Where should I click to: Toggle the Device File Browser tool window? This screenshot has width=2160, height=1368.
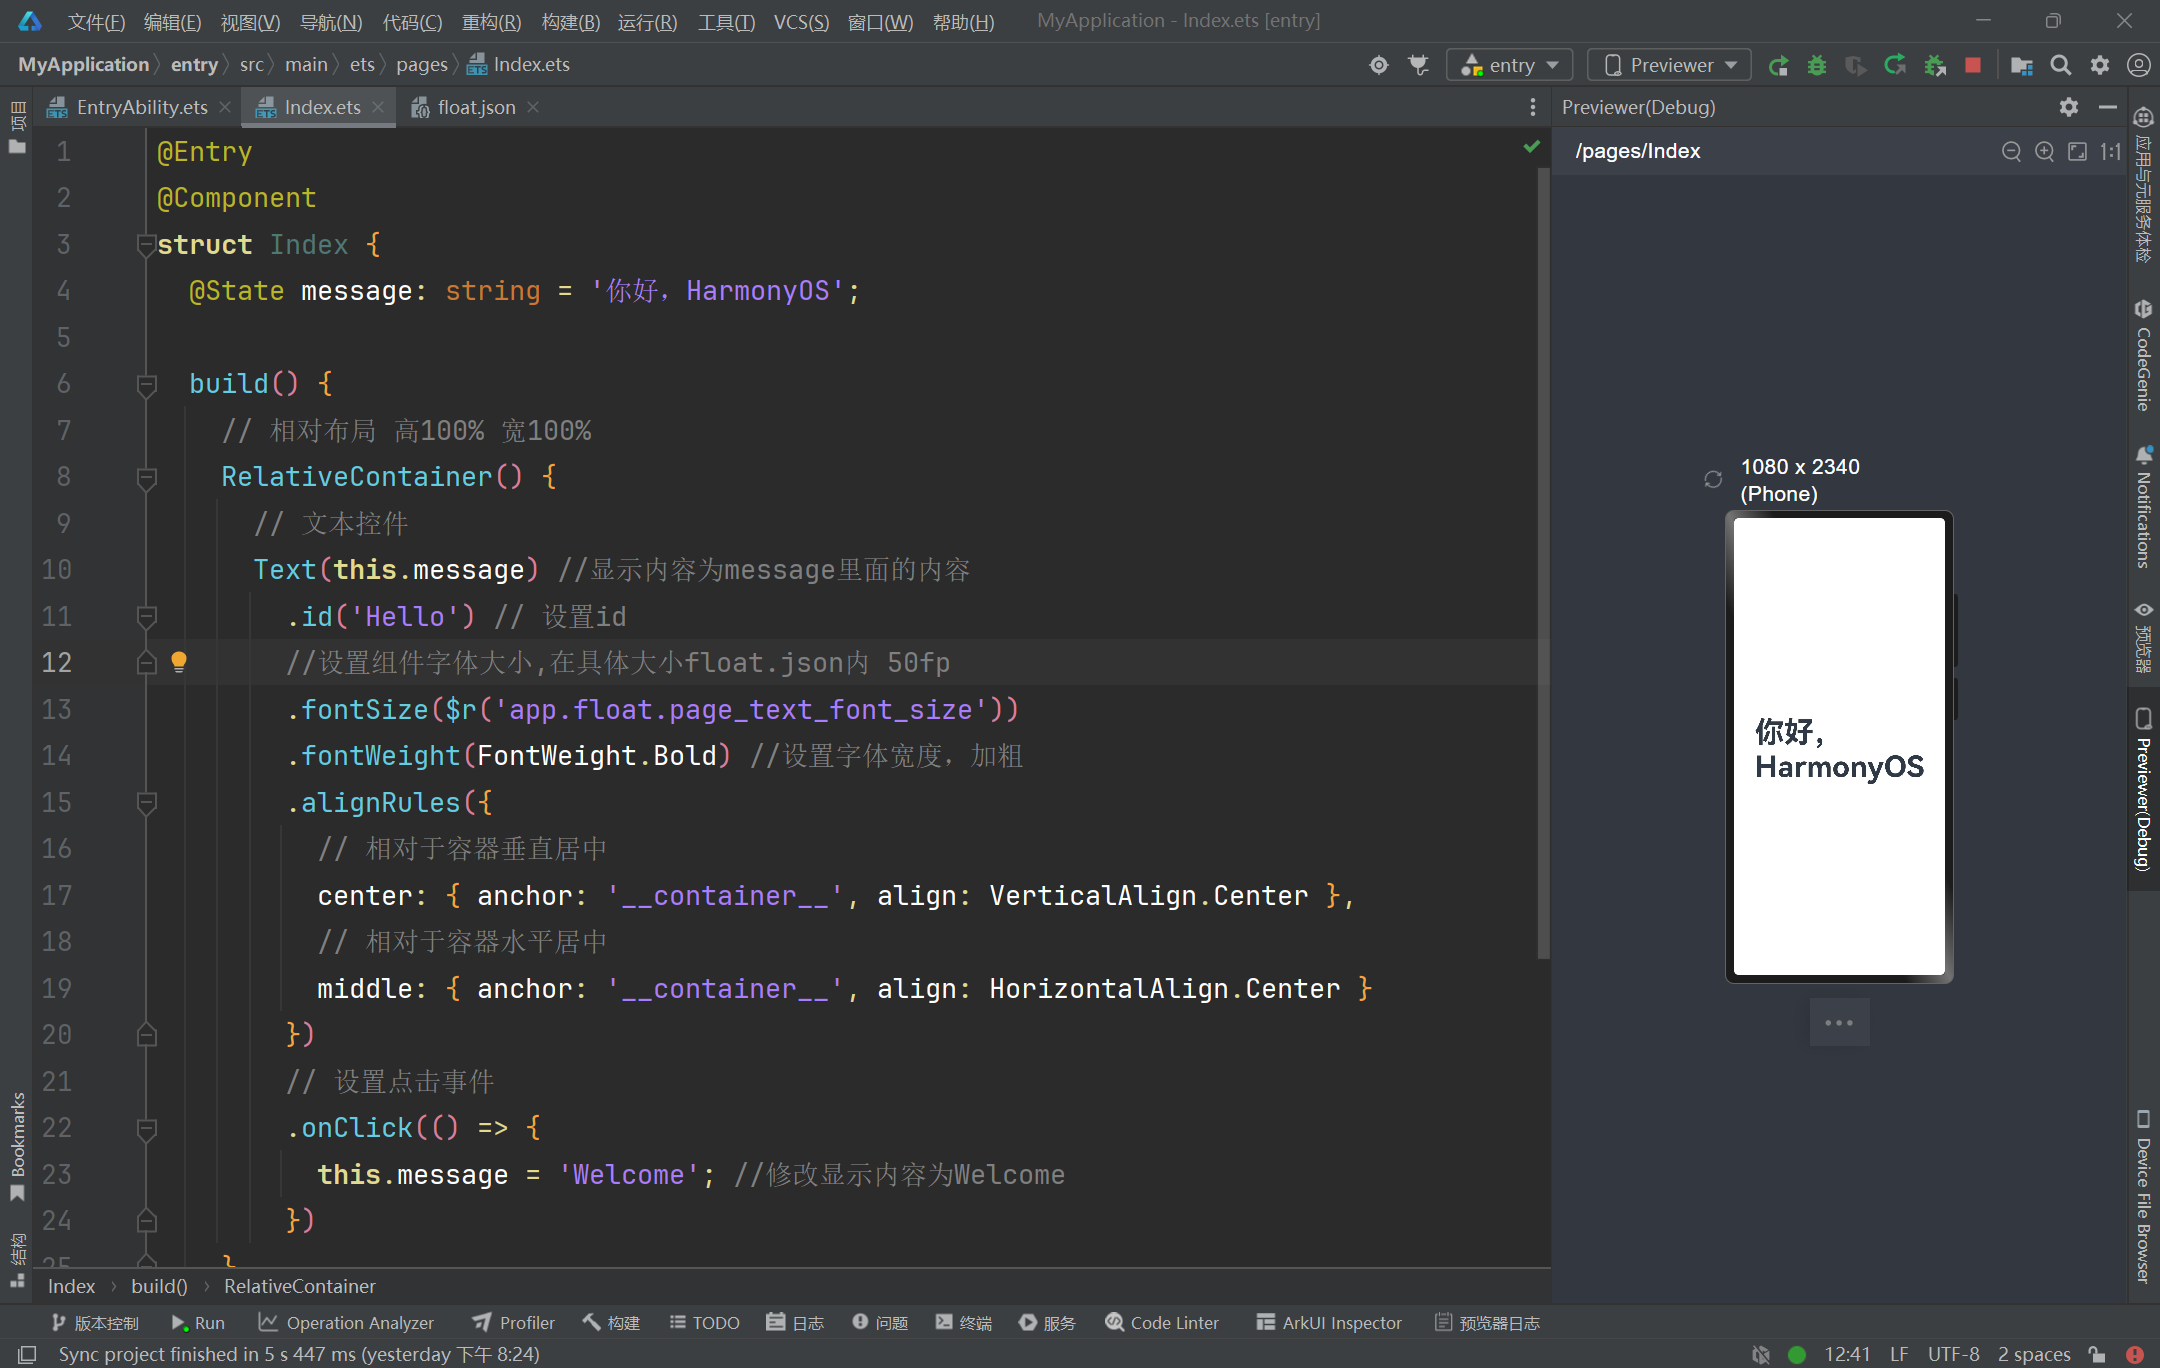(2143, 1196)
